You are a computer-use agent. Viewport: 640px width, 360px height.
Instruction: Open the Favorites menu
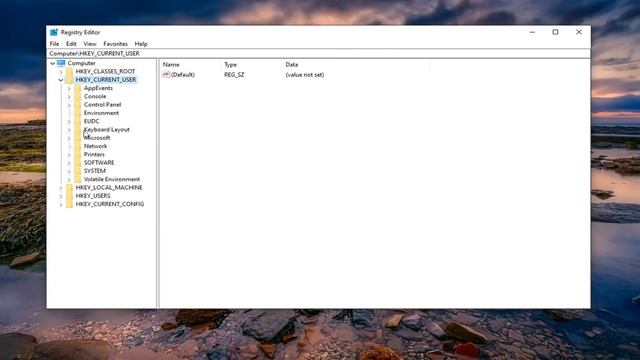click(x=116, y=44)
